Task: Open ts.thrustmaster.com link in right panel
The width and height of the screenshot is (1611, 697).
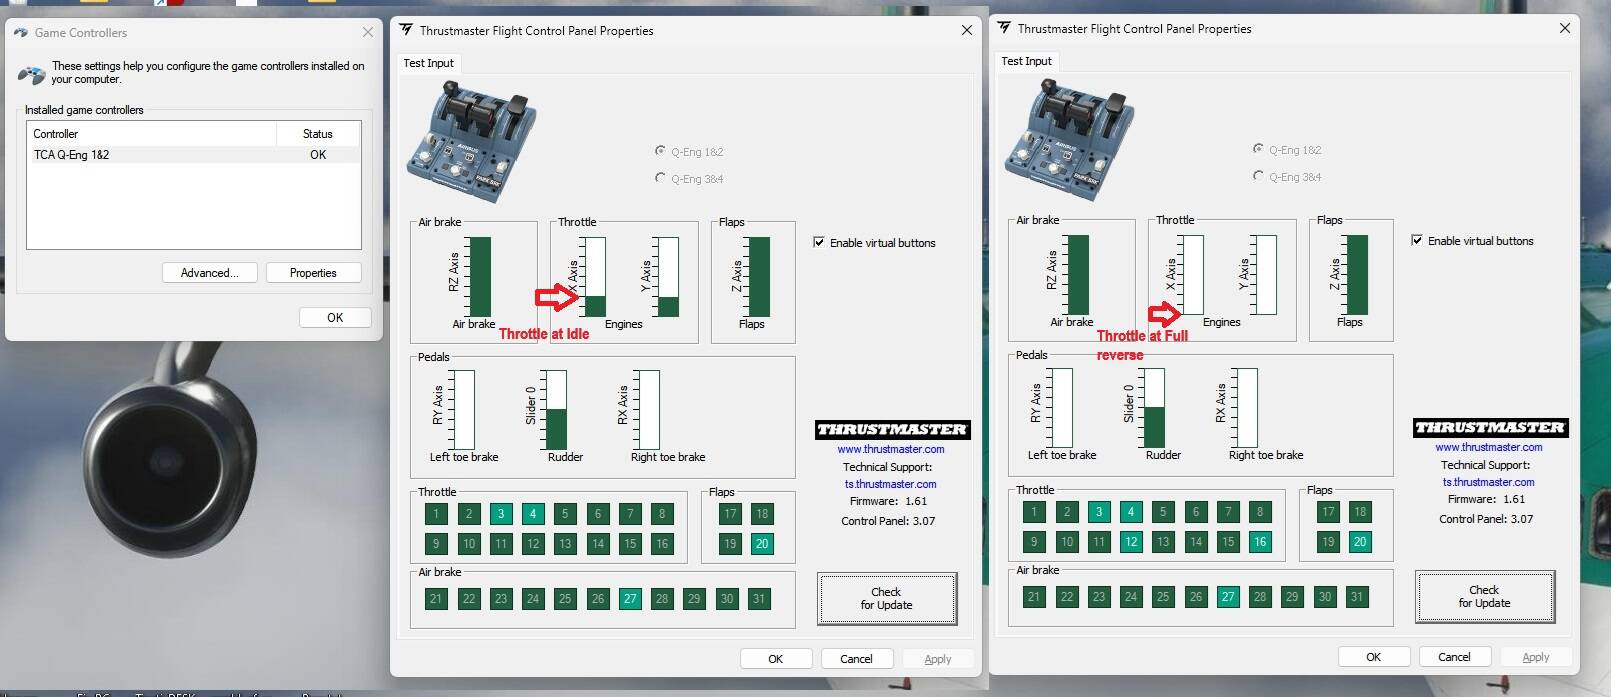Action: click(1489, 483)
